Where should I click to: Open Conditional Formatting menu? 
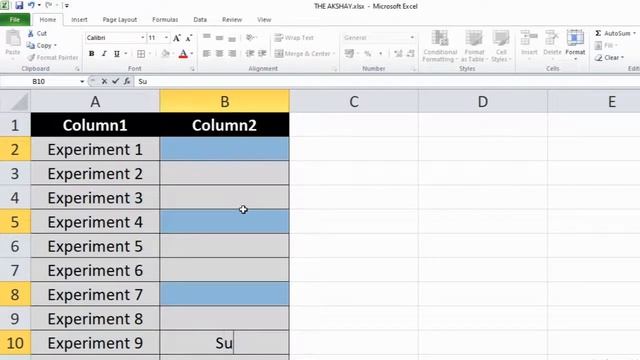click(440, 46)
